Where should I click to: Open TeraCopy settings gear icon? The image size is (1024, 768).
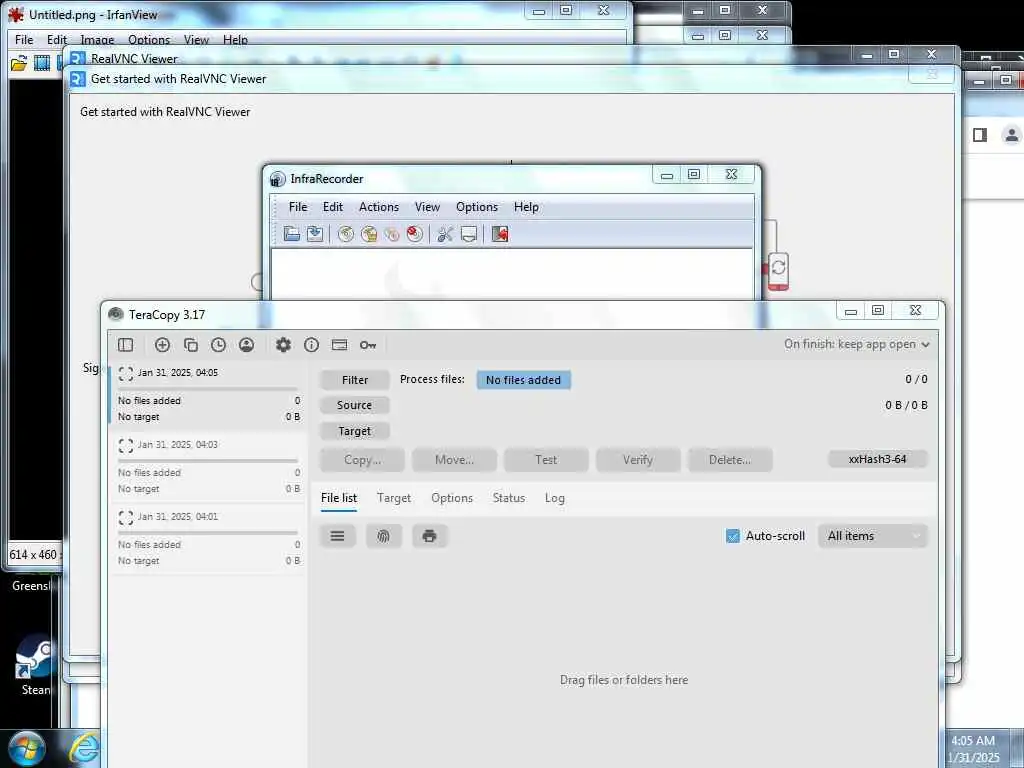coord(283,345)
